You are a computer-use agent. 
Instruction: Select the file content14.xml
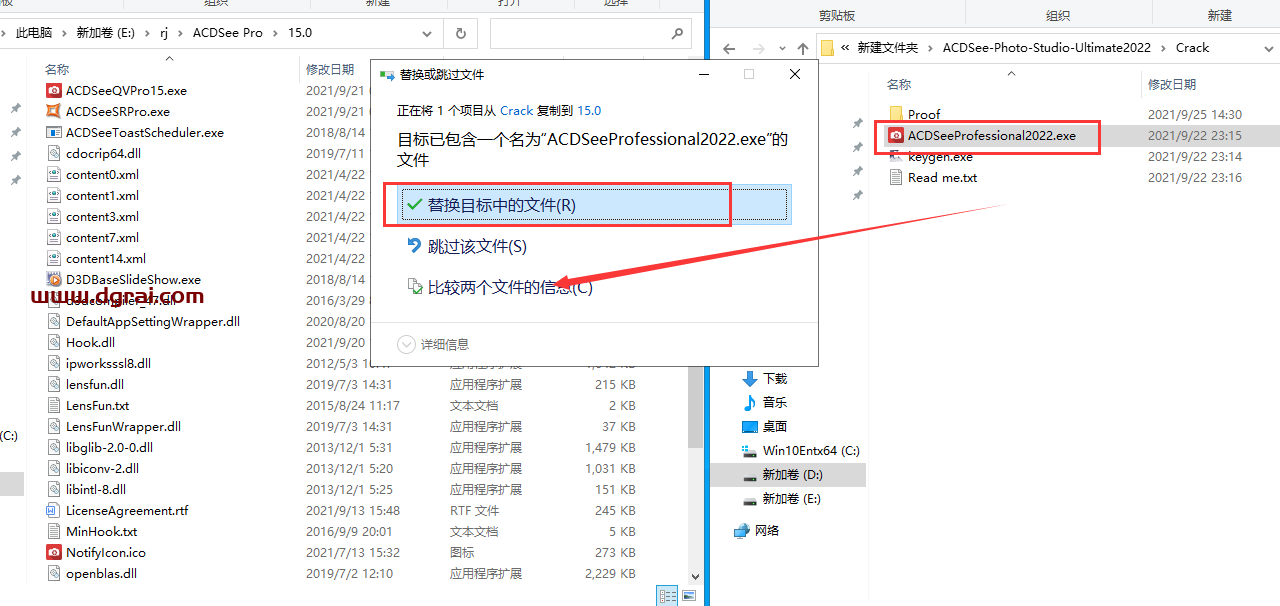pos(106,258)
